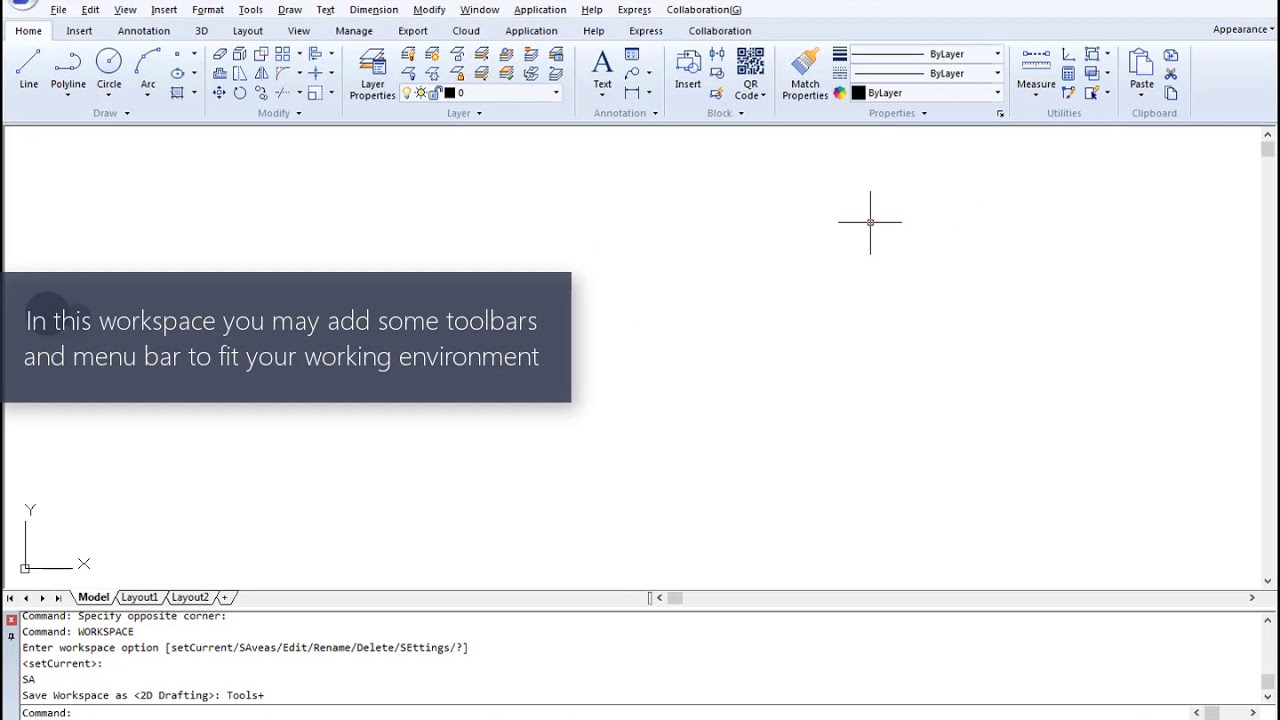Open the layer 0 dropdown list
This screenshot has width=1280, height=720.
click(x=556, y=93)
